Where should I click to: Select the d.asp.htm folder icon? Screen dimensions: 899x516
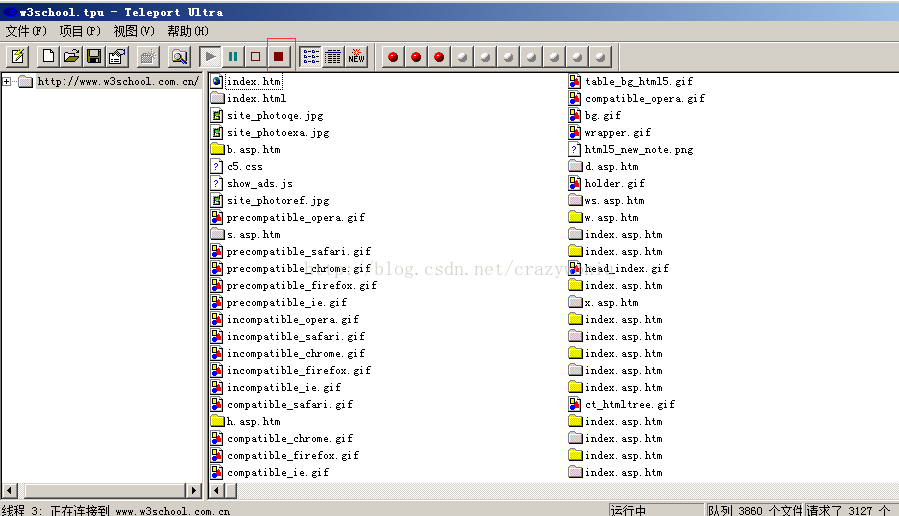coord(574,166)
